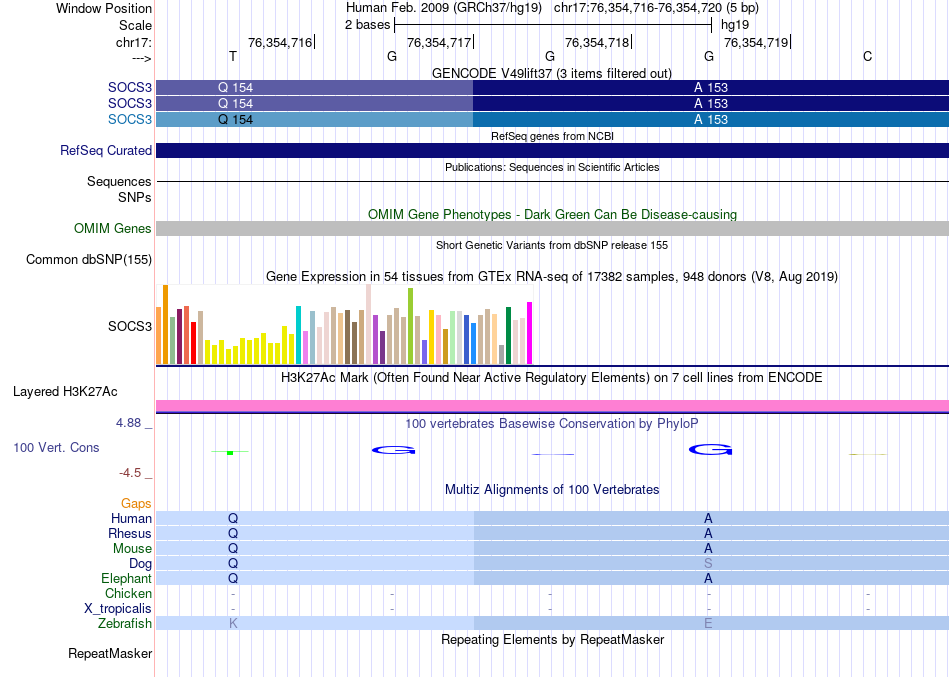Click the Dog species label

140,564
